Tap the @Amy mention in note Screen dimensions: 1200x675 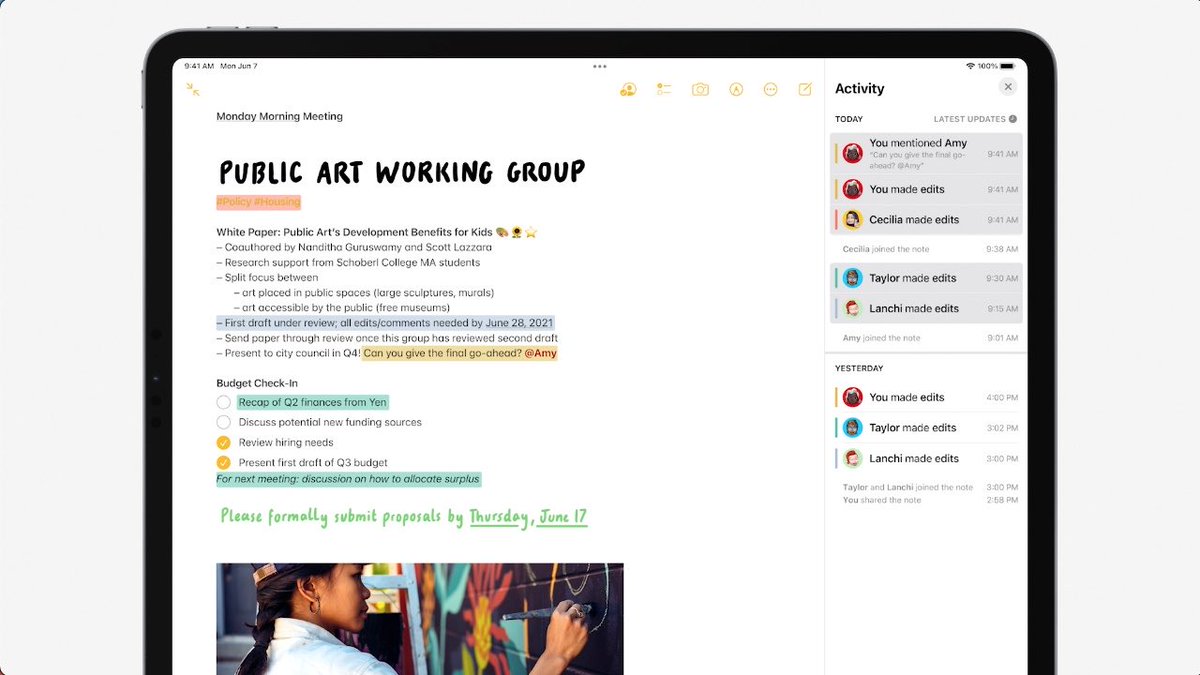(x=541, y=353)
